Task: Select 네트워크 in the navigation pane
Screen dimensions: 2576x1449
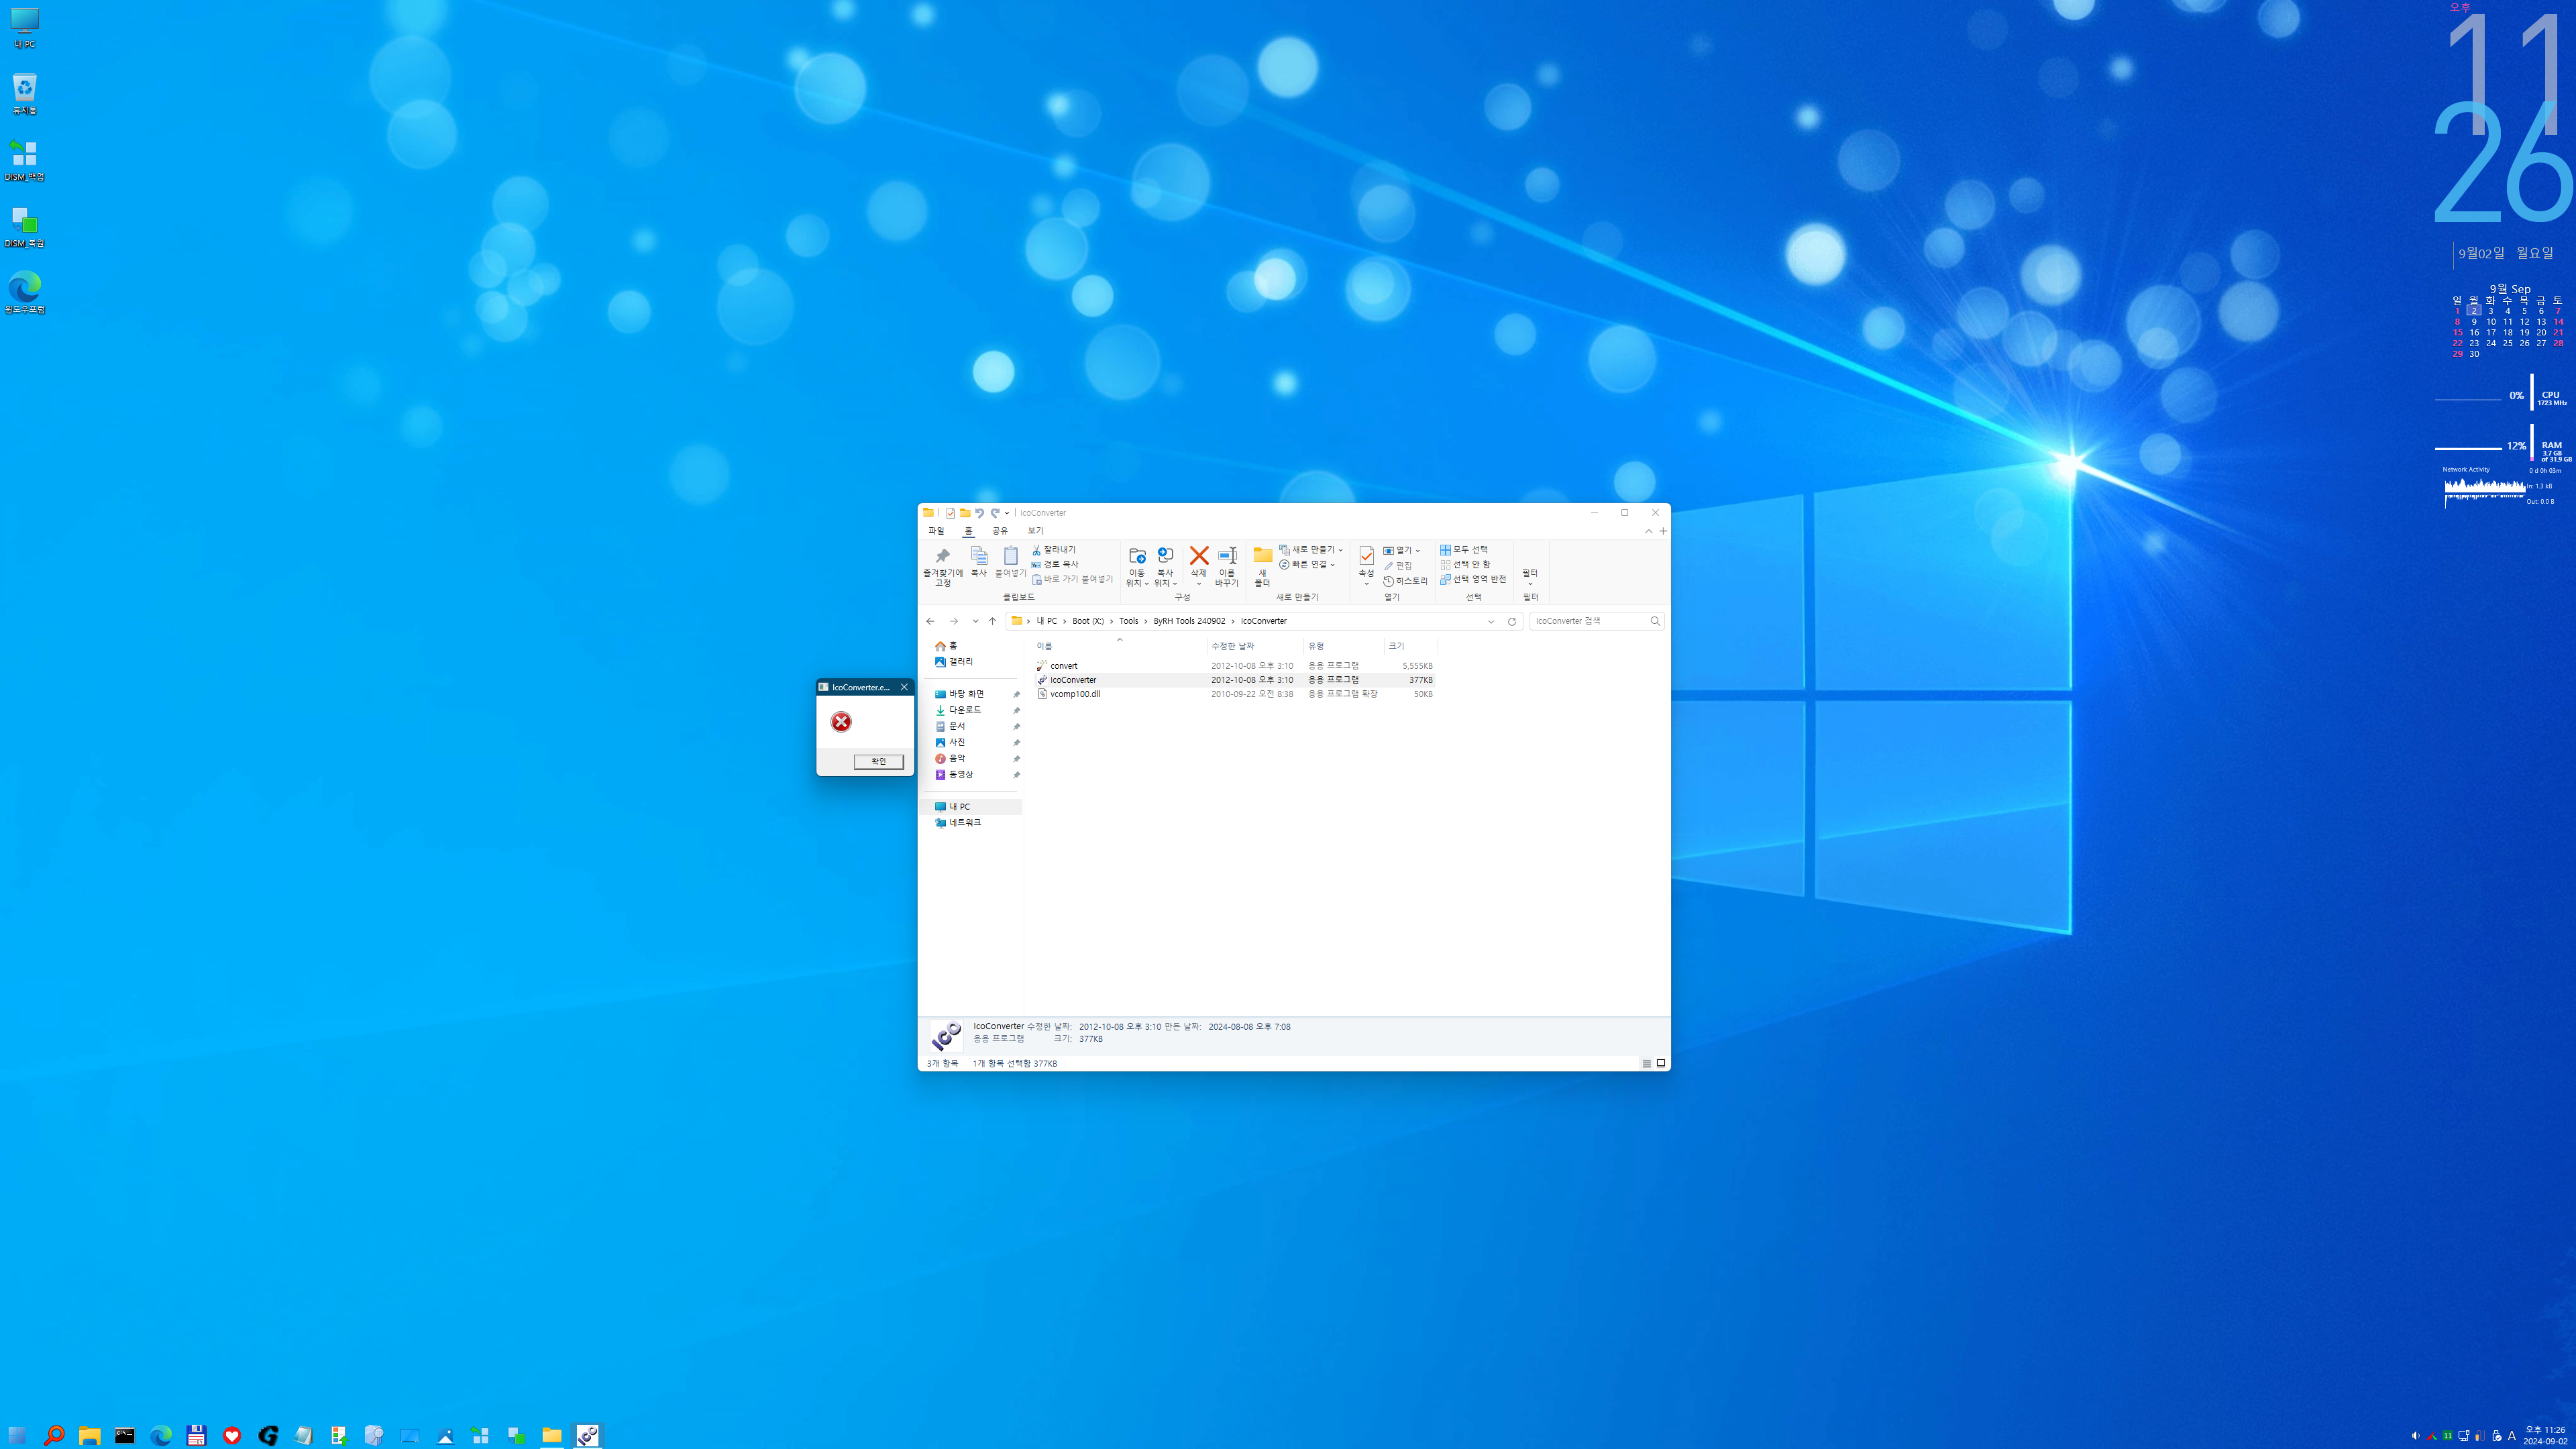Action: pyautogui.click(x=958, y=822)
